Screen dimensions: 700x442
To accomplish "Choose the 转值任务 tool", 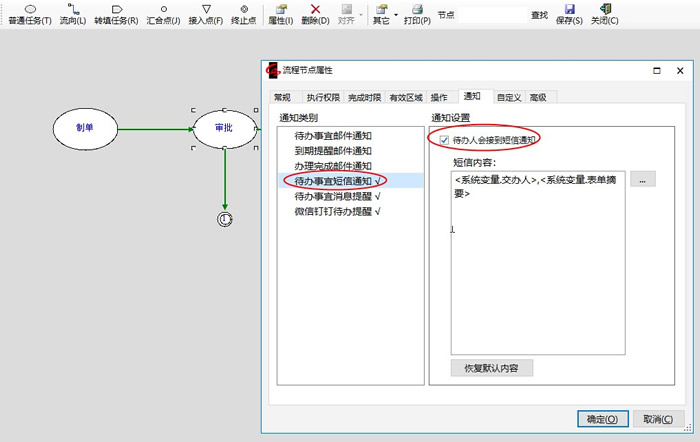I will pos(115,13).
